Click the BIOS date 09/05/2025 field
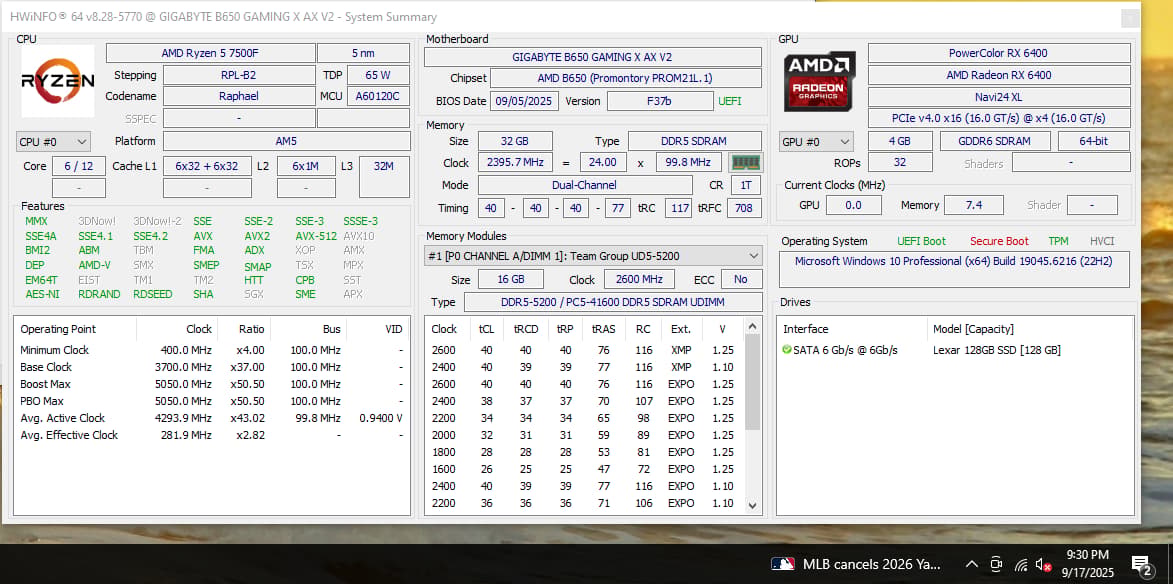 coord(524,100)
